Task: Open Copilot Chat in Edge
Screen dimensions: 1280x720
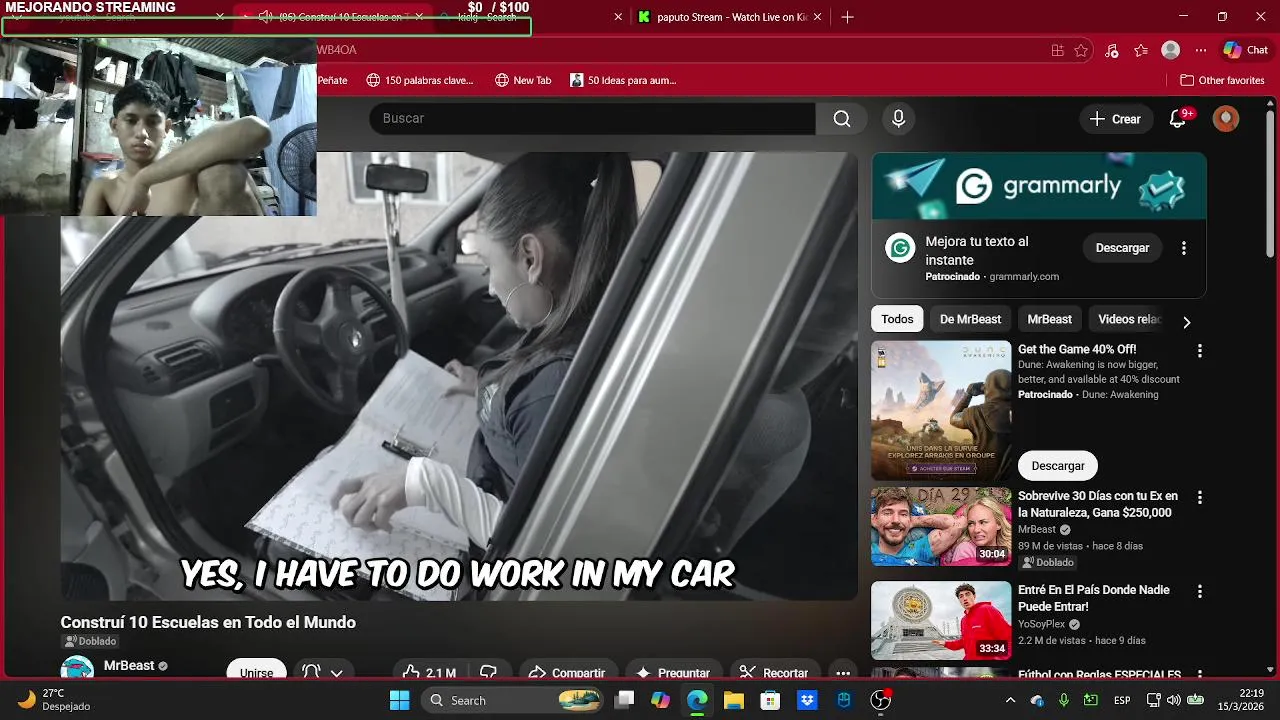Action: coord(1246,50)
